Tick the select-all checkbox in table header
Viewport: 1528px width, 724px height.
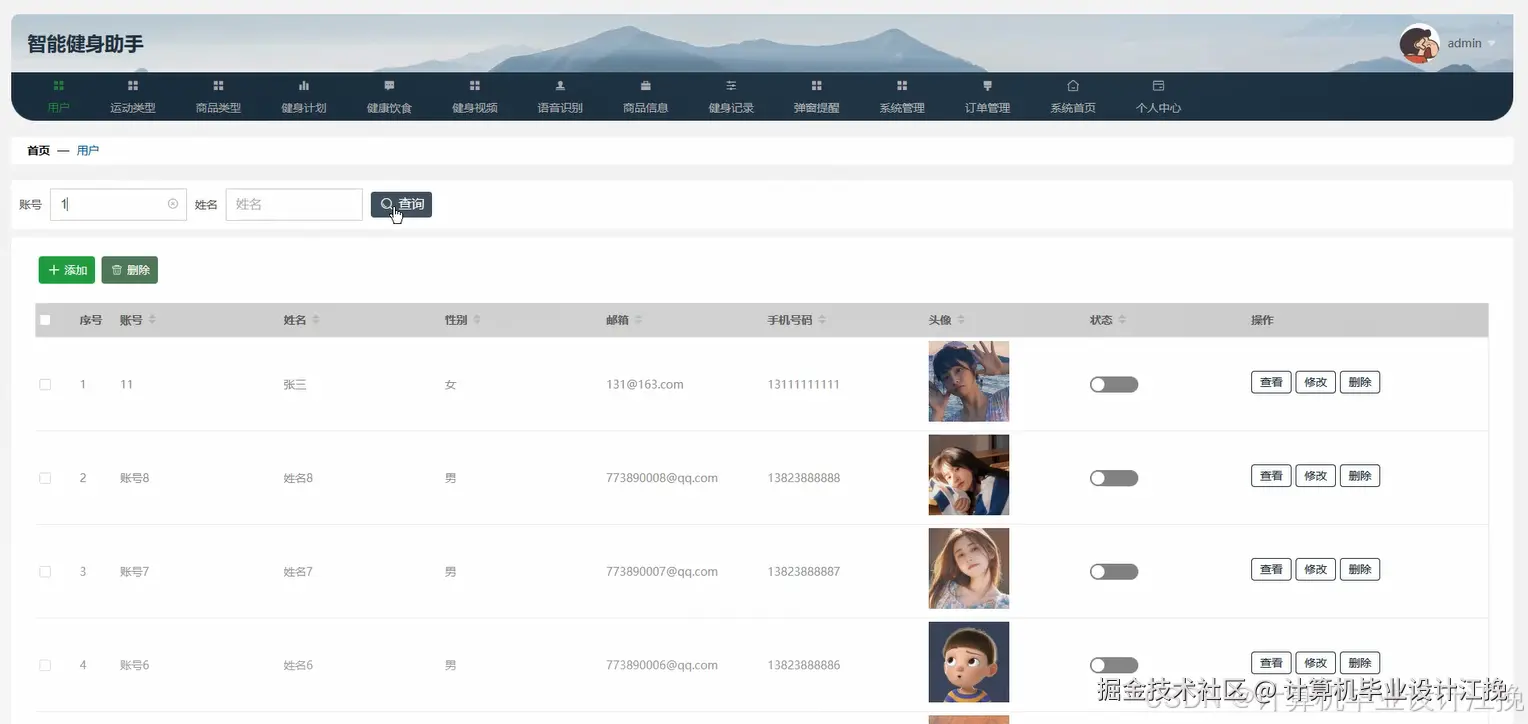(x=45, y=320)
